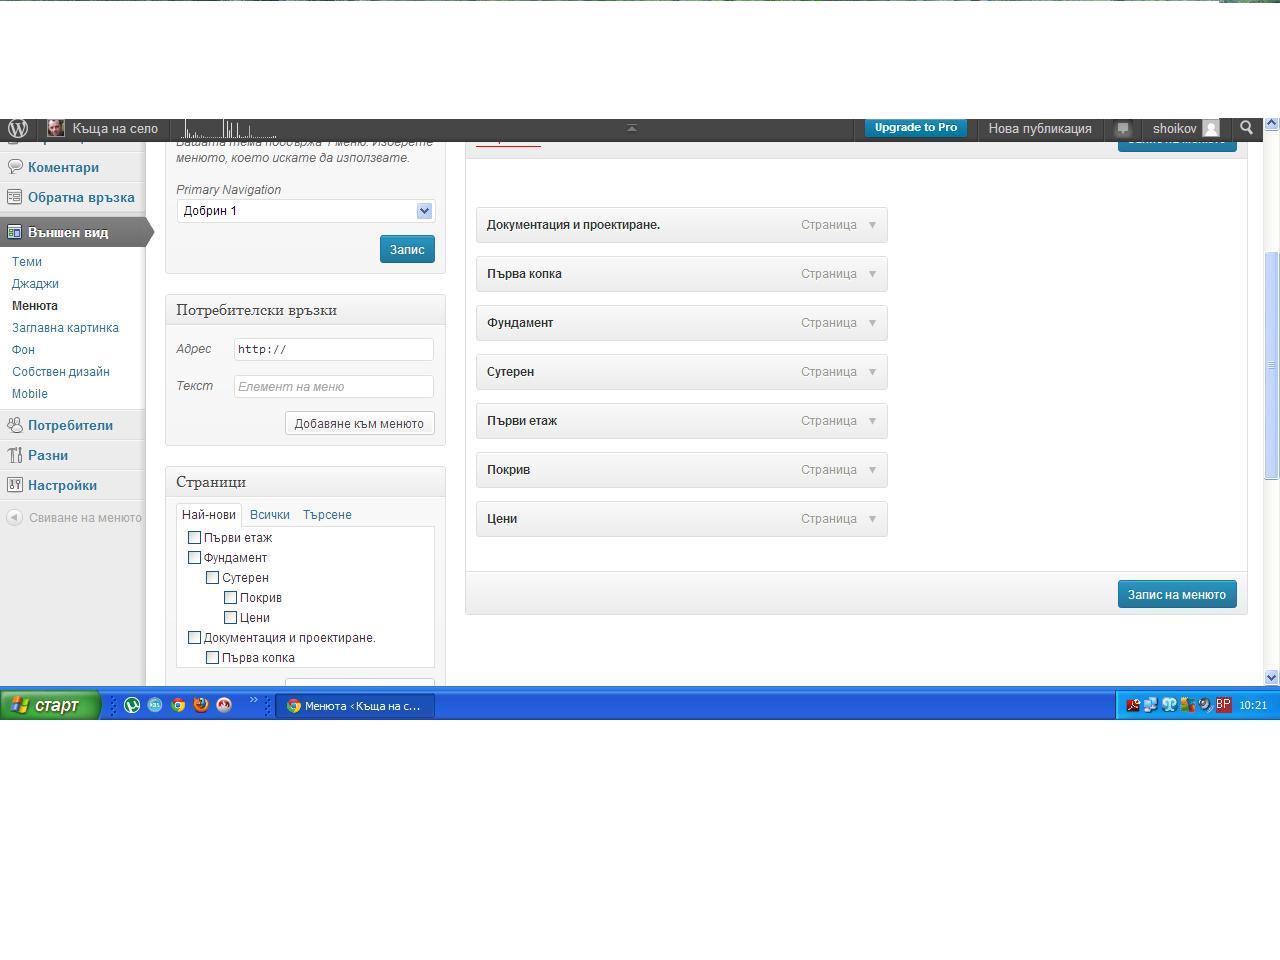1280x960 pixels.
Task: Click the shoikov user avatar icon
Action: click(x=1210, y=129)
